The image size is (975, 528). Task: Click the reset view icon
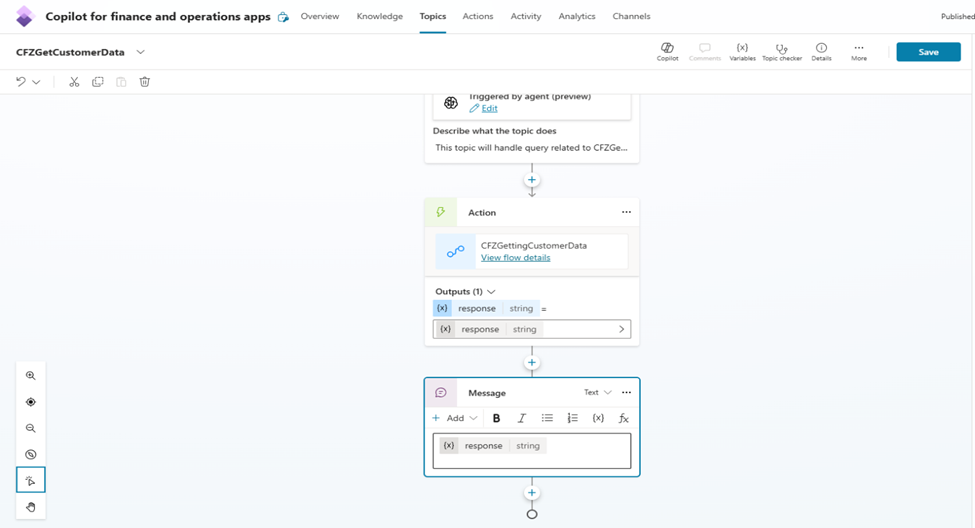30,454
